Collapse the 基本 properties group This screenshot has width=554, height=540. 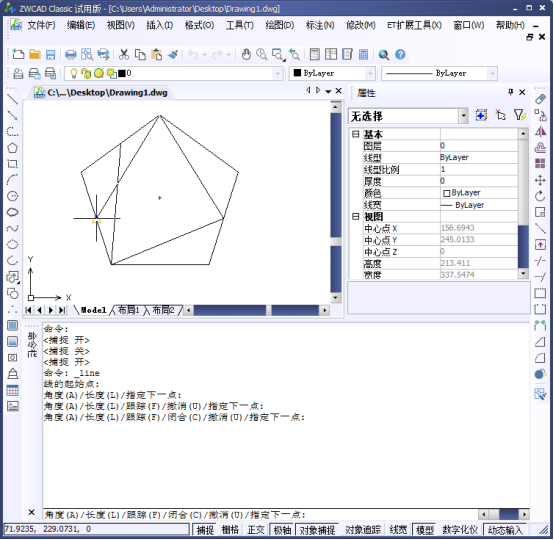(x=355, y=134)
